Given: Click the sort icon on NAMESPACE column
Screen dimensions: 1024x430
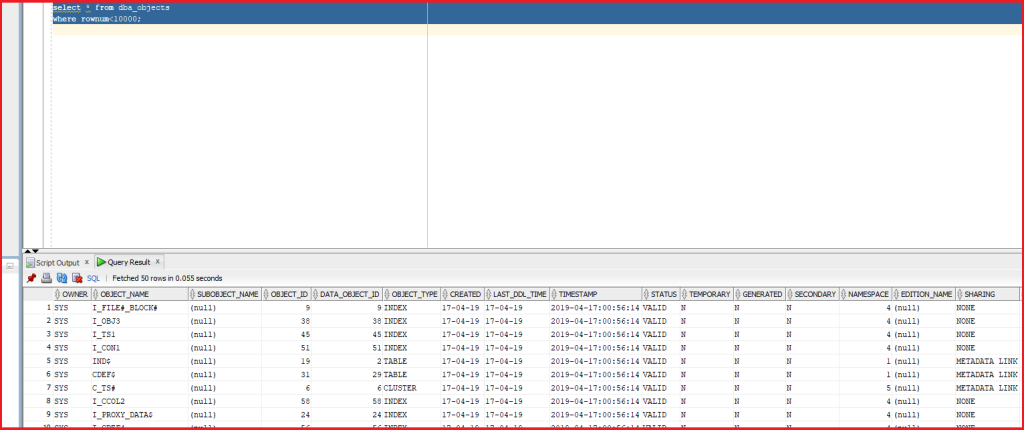Looking at the screenshot, I should 843,294.
